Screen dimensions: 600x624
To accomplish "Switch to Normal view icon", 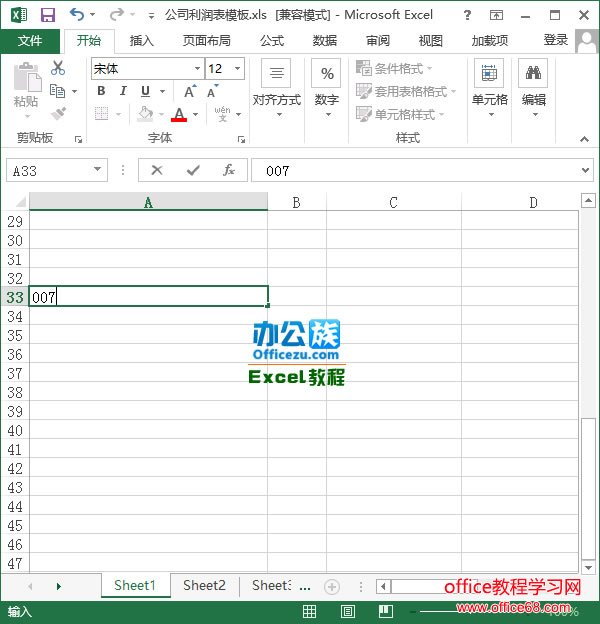I will (309, 611).
